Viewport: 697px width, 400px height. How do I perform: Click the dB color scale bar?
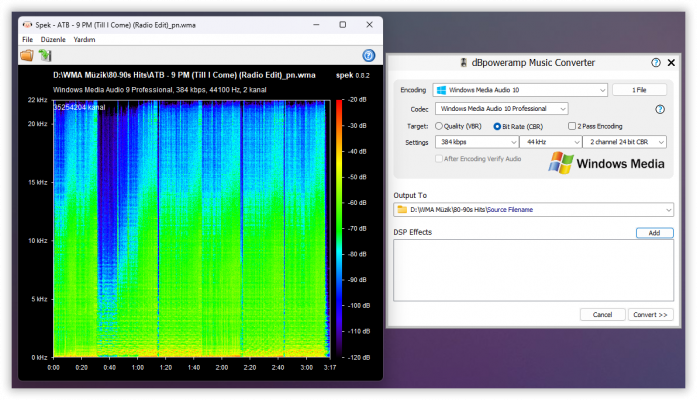(339, 229)
